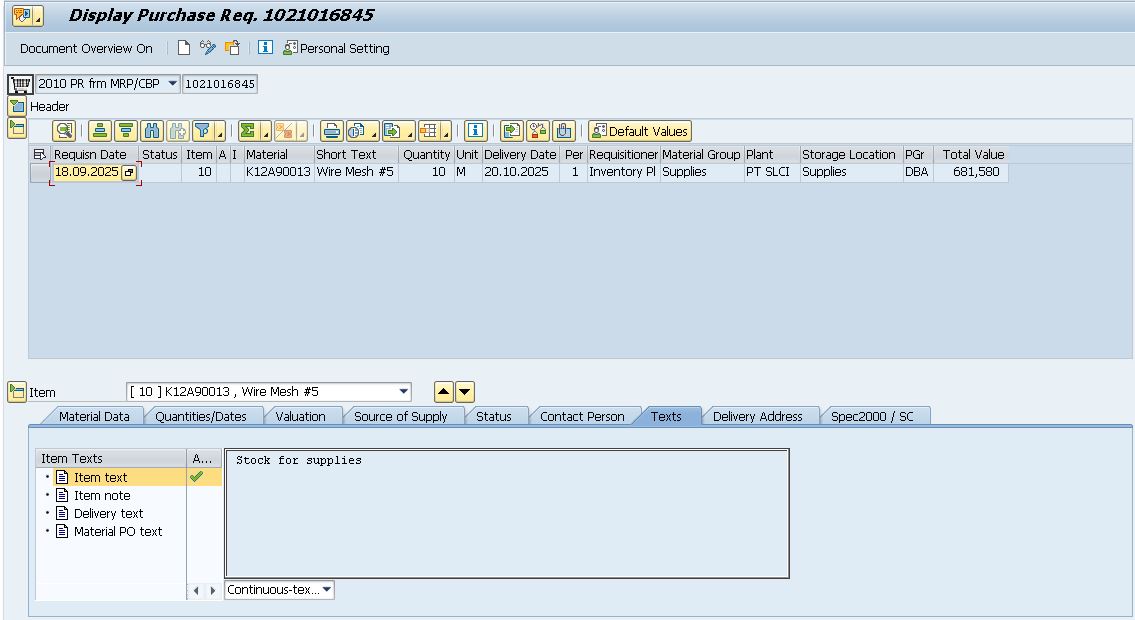Click the Requisn Date field 18.09.2025
The width and height of the screenshot is (1135, 620).
tap(86, 172)
